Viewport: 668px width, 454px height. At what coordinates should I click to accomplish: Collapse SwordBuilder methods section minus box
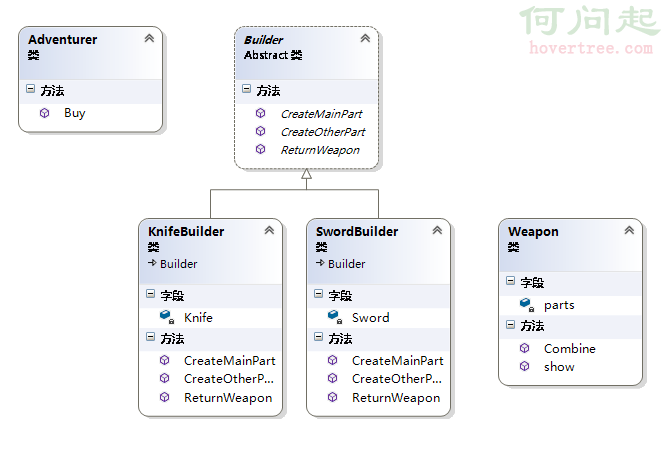click(x=318, y=337)
